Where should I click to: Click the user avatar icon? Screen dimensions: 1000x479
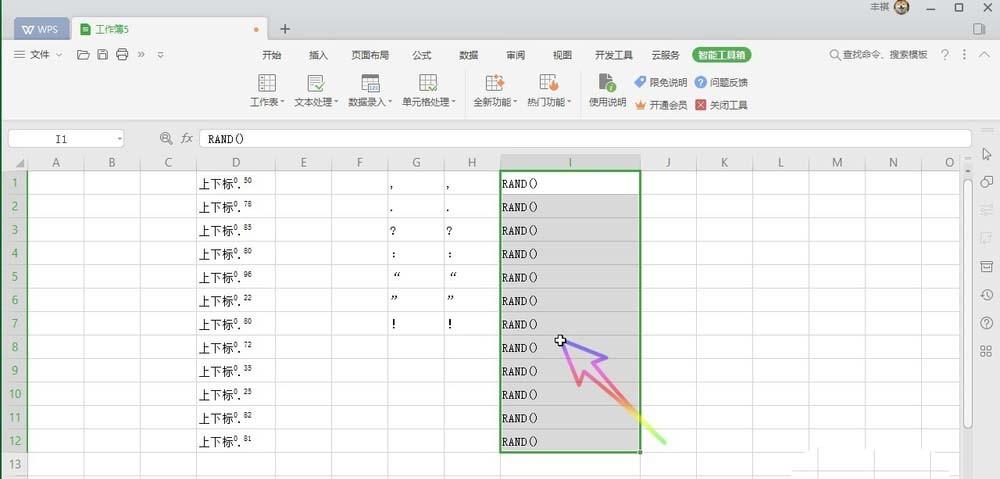pos(901,8)
